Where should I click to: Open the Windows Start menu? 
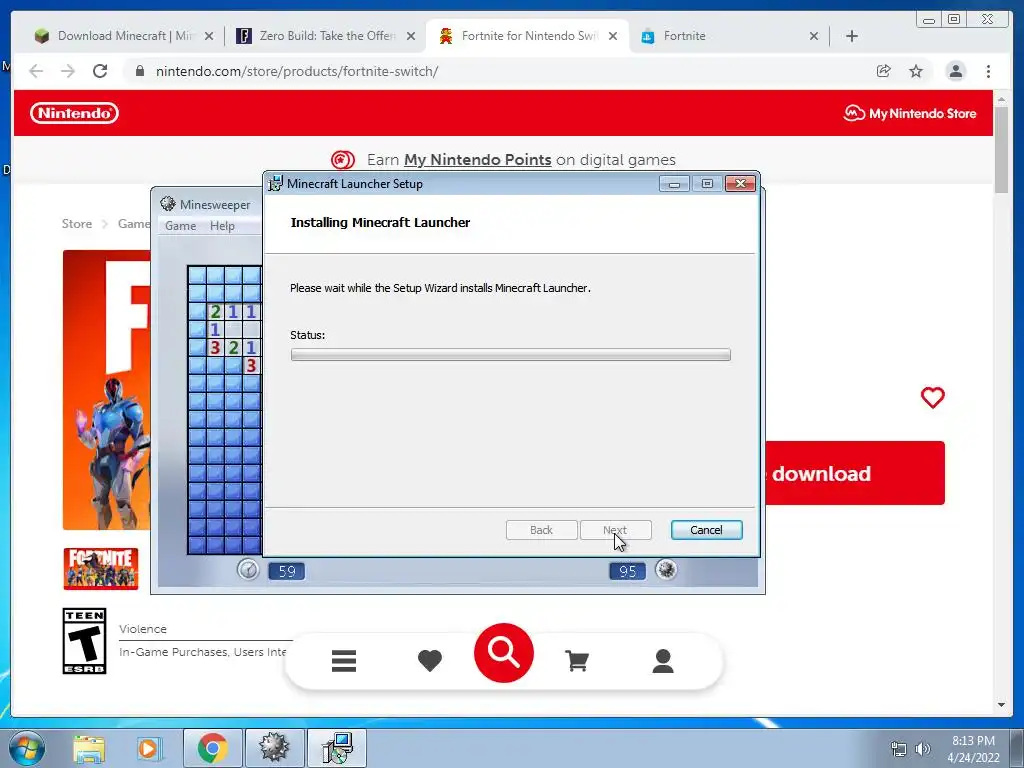click(x=27, y=748)
